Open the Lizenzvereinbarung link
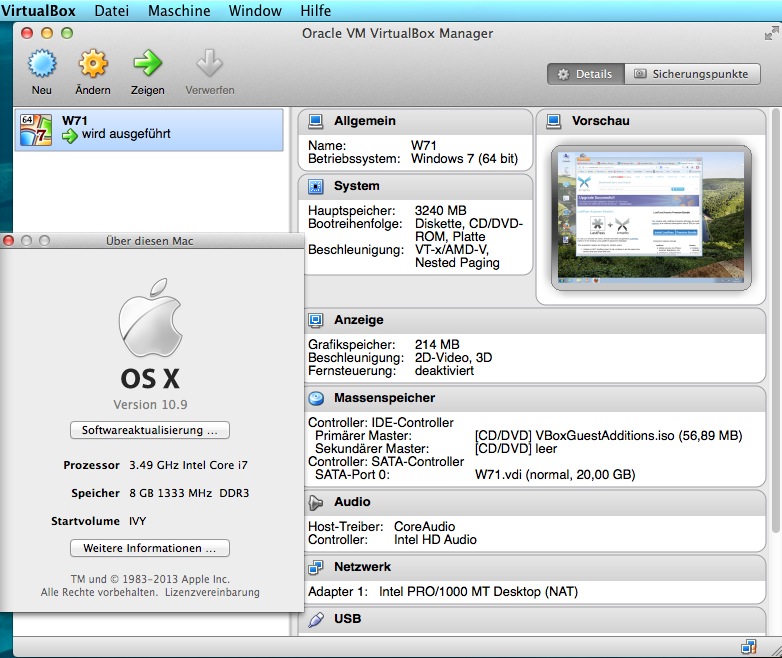Image resolution: width=782 pixels, height=658 pixels. (x=212, y=592)
